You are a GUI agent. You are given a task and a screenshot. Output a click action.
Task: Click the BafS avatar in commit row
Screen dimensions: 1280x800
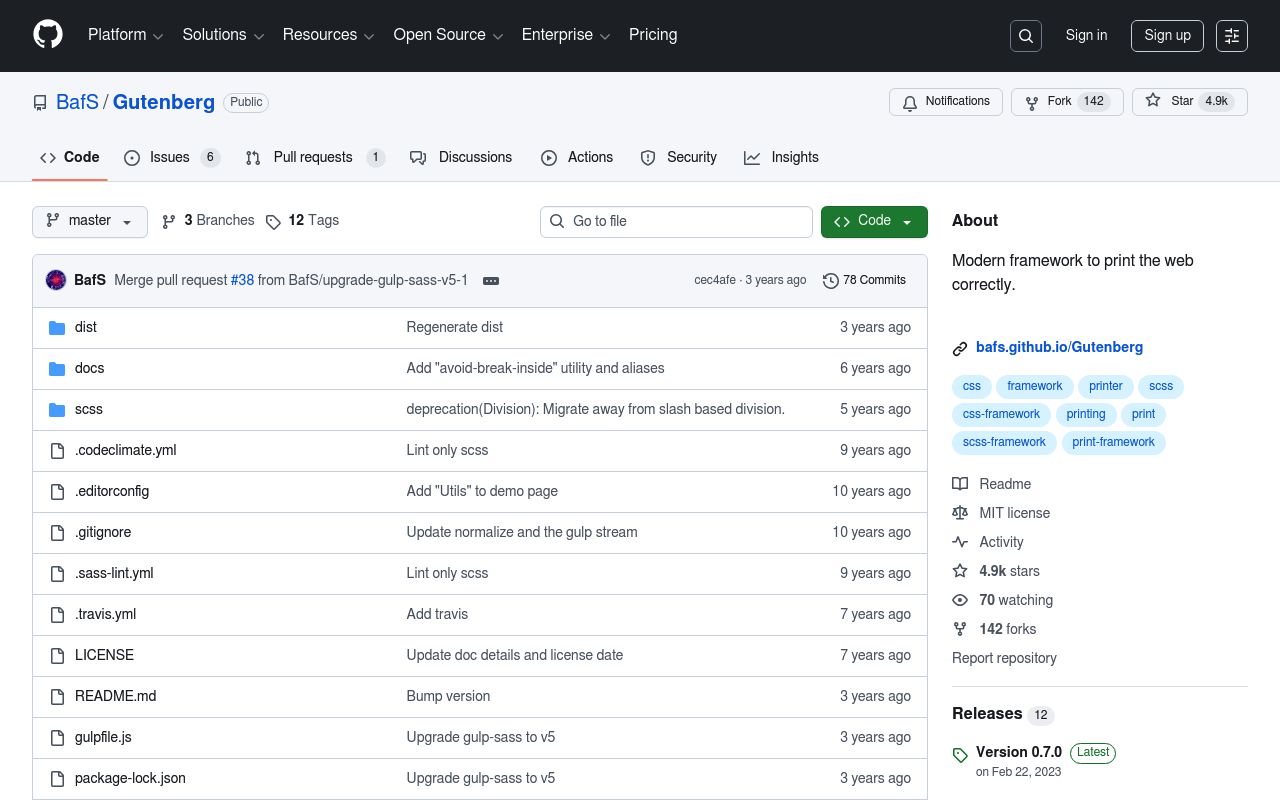pos(56,280)
